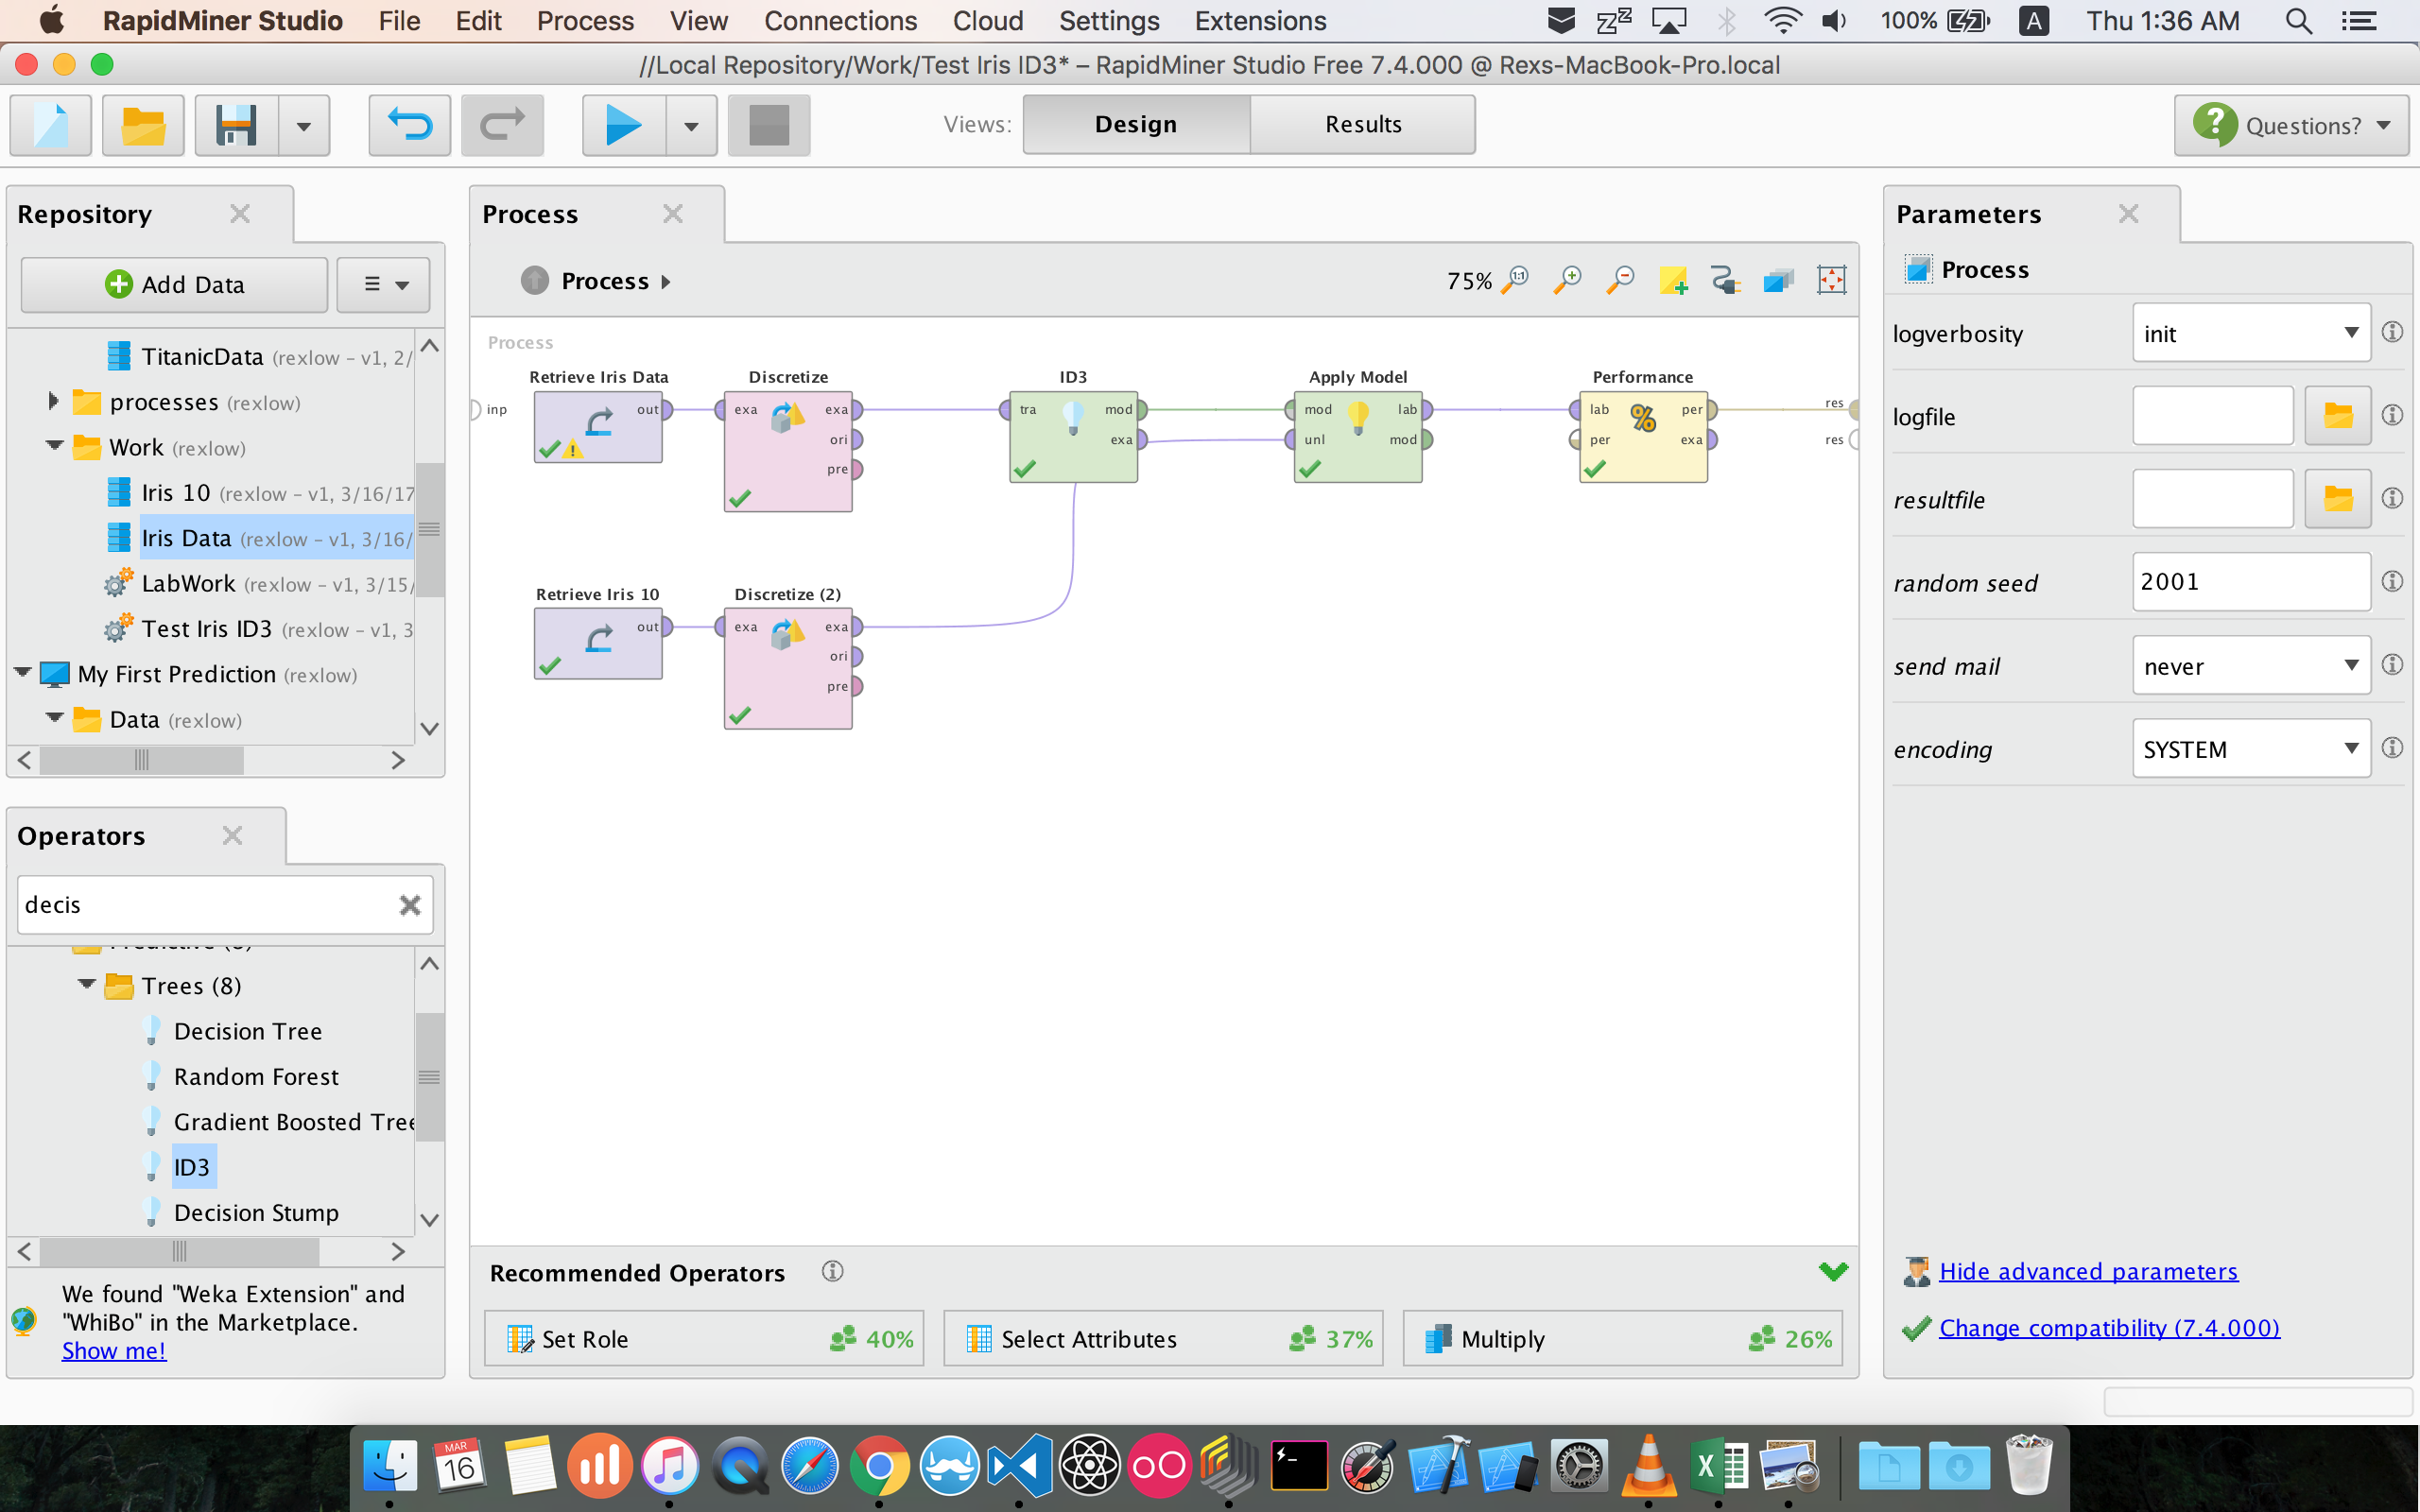
Task: Switch to the Results view
Action: [x=1363, y=124]
